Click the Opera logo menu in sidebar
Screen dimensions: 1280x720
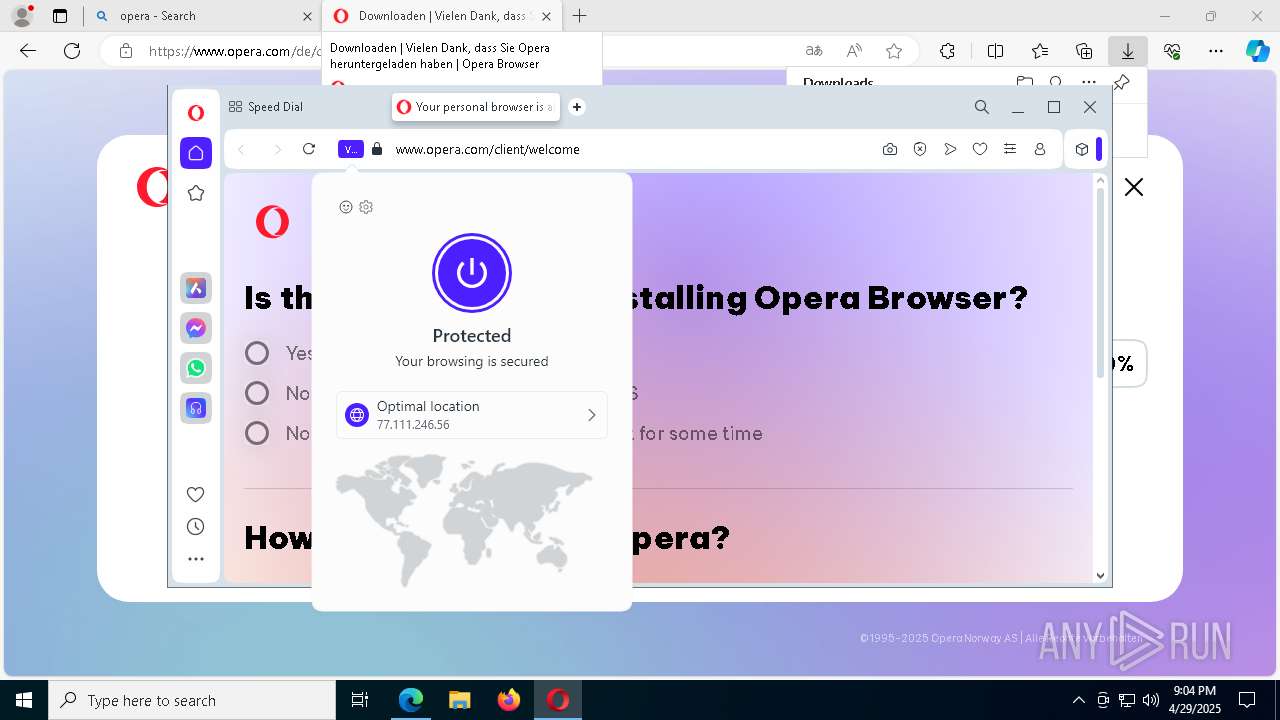(196, 113)
